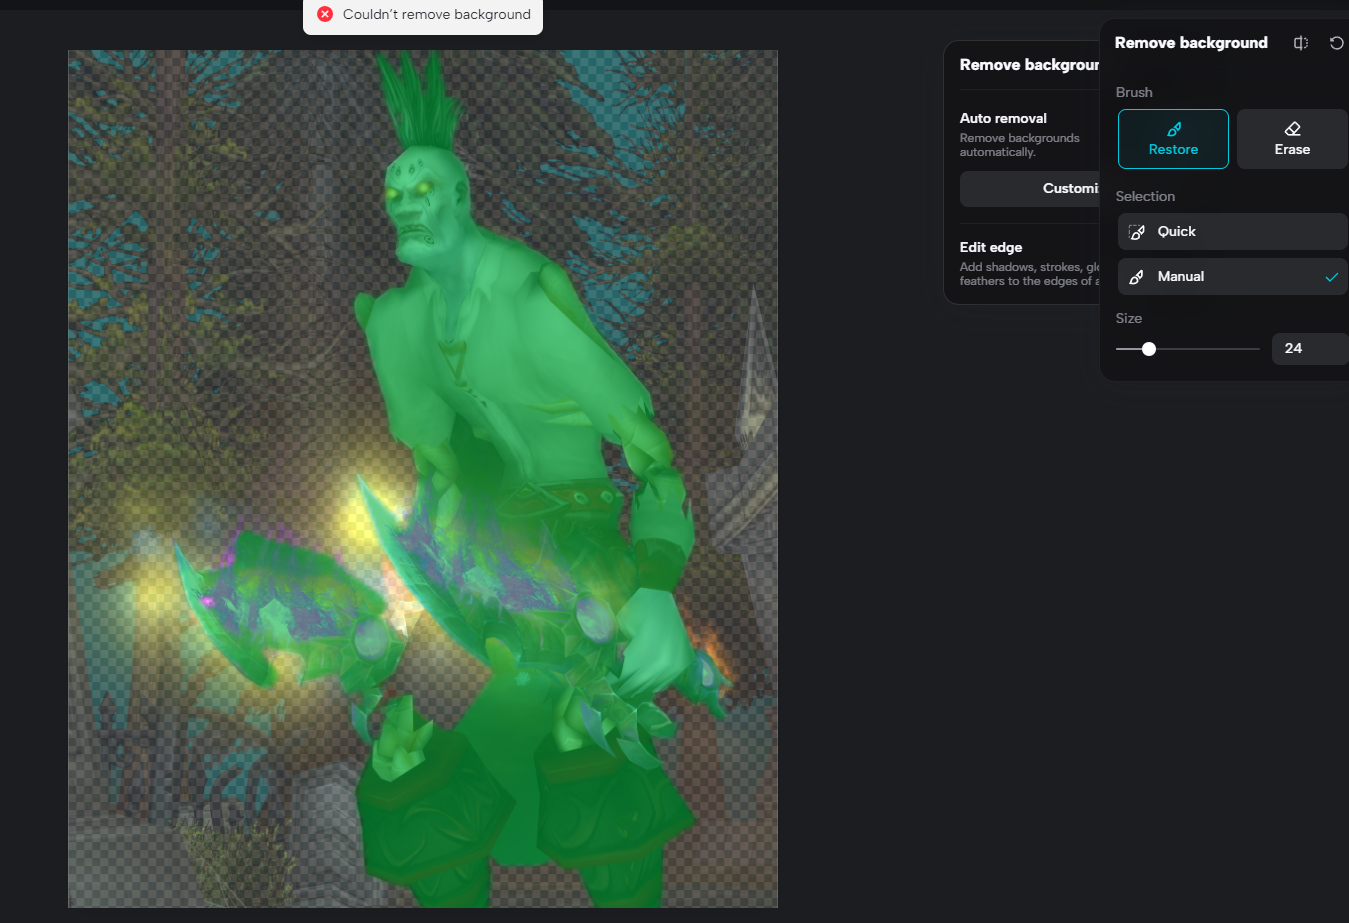This screenshot has width=1349, height=923.
Task: Choose the Quick selection option
Action: [1232, 231]
